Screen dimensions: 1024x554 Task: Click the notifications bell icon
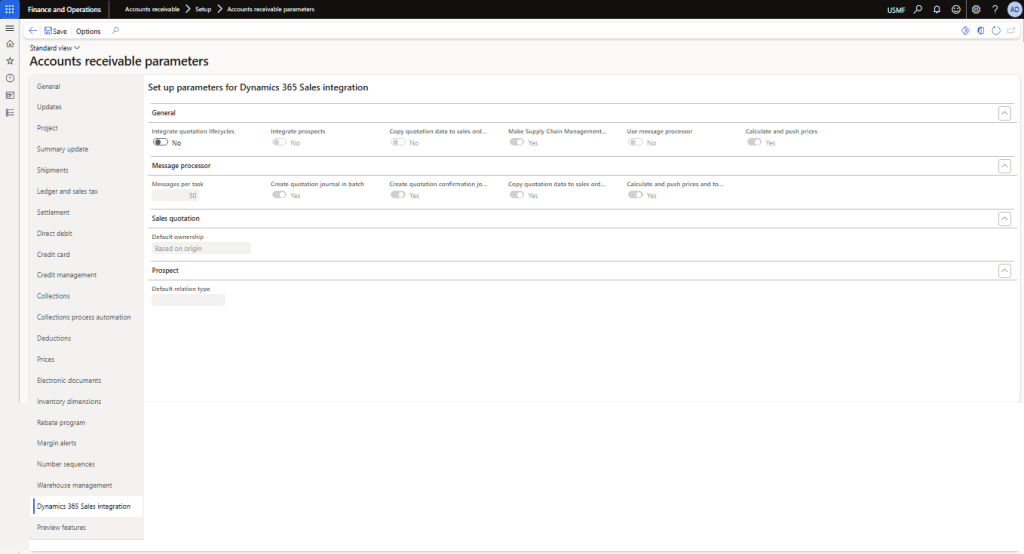[x=937, y=9]
